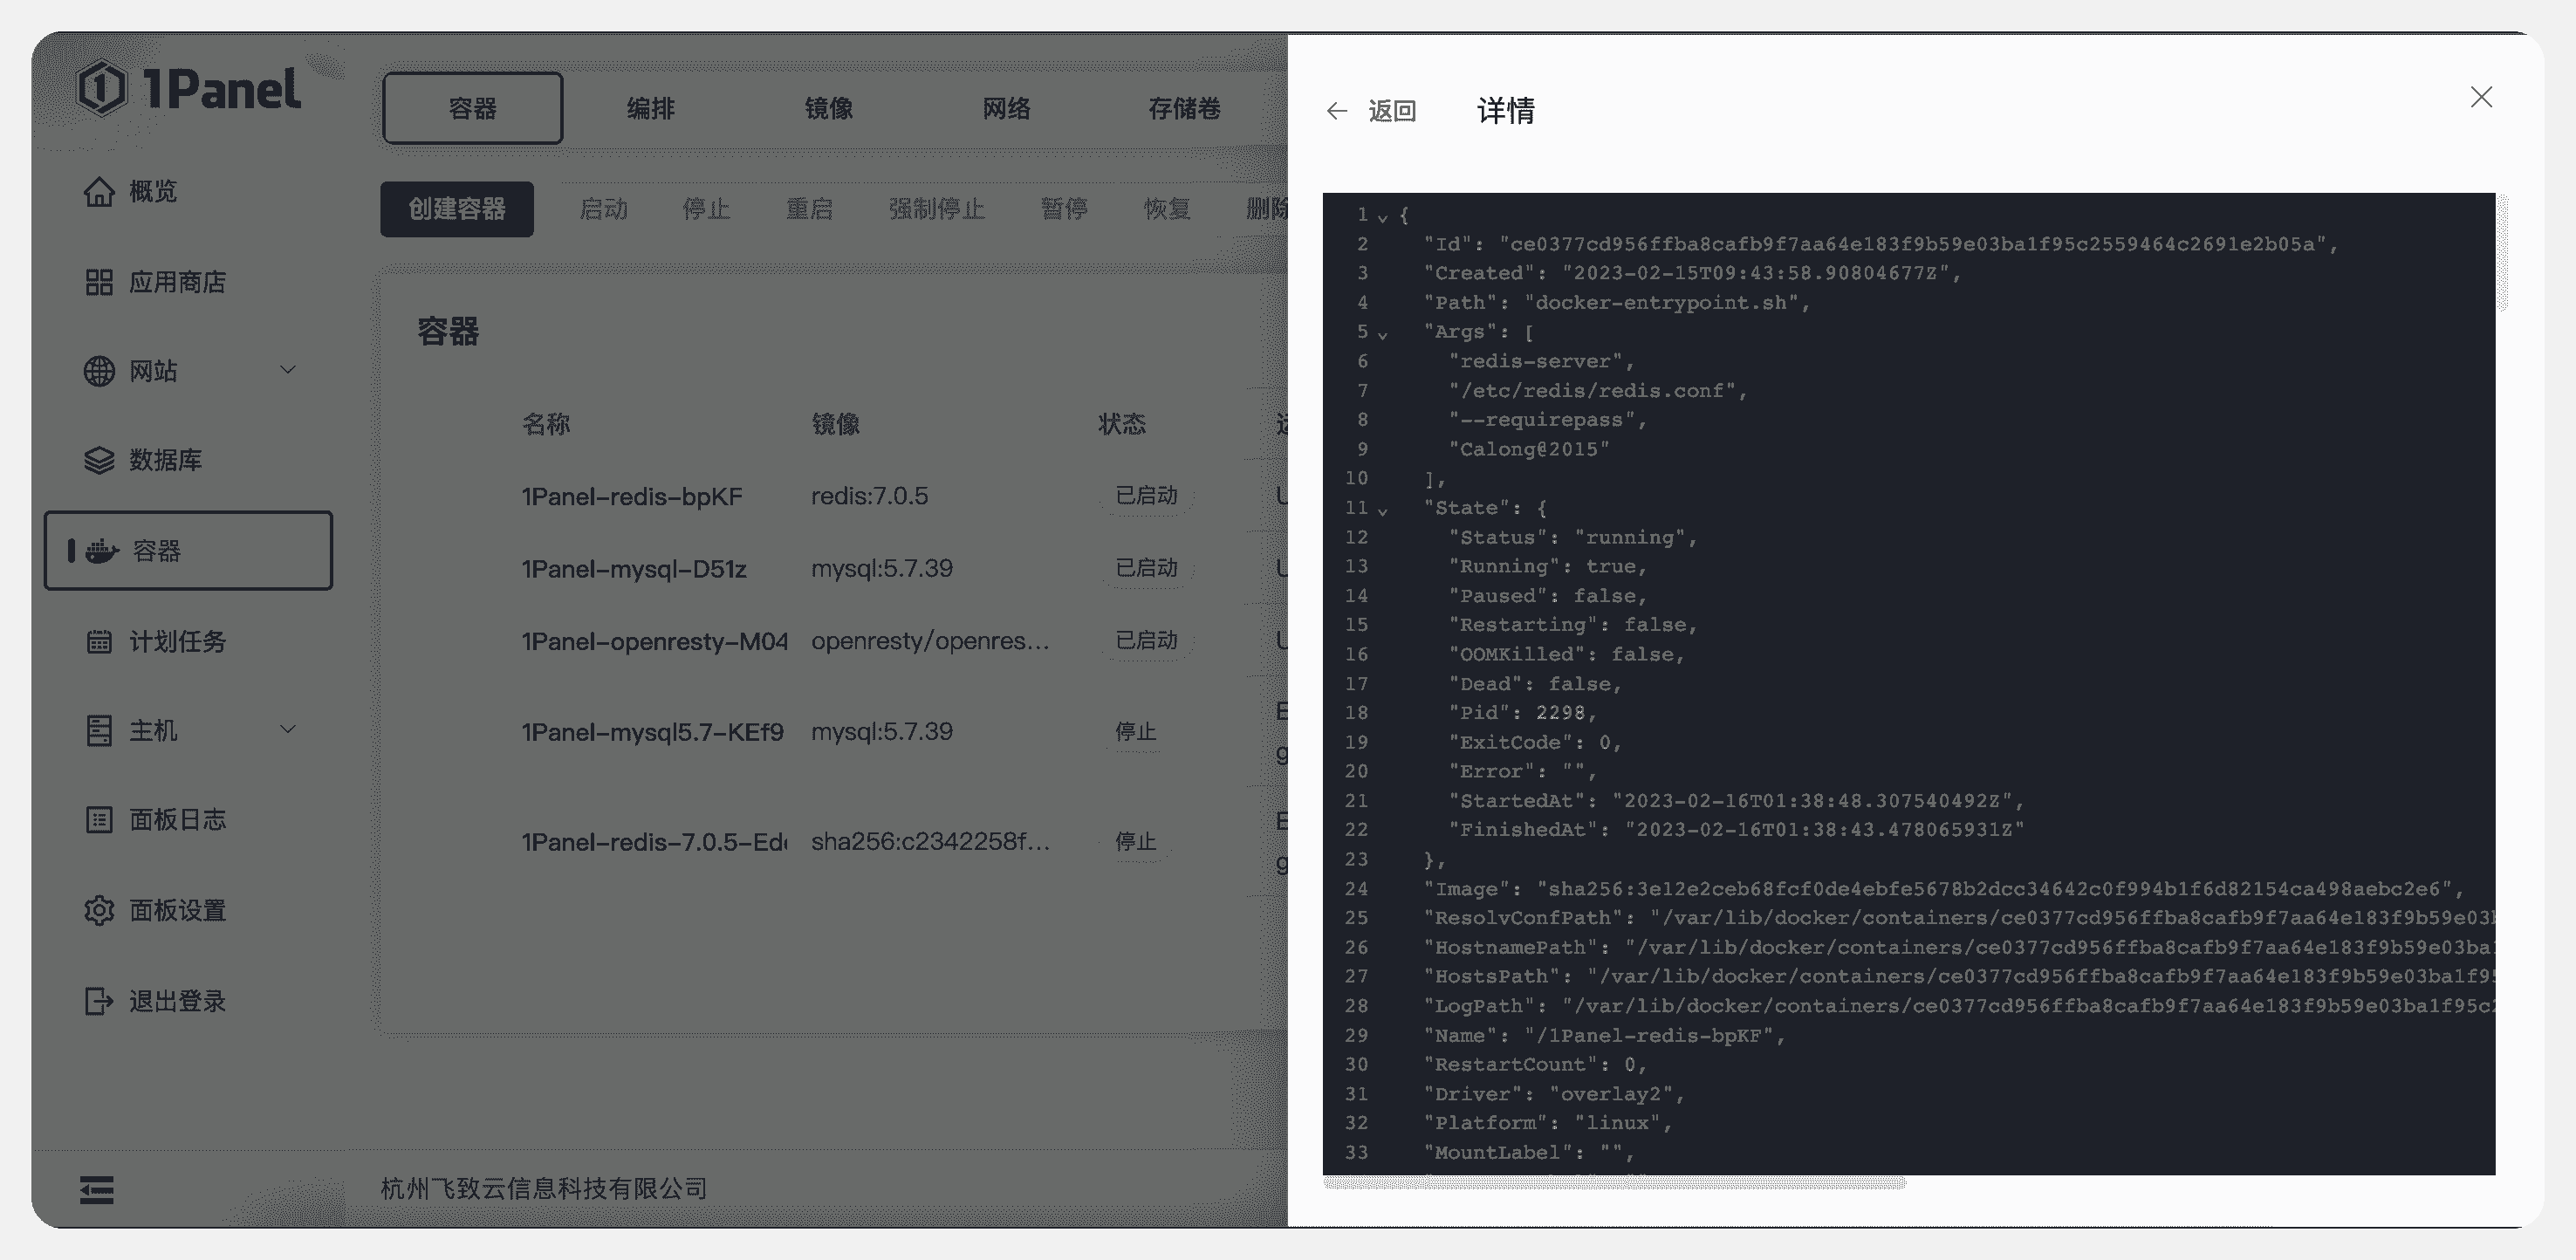The image size is (2576, 1260).
Task: Click 停止 status of 1Panel-mysql5.7-KEf9
Action: [1135, 732]
